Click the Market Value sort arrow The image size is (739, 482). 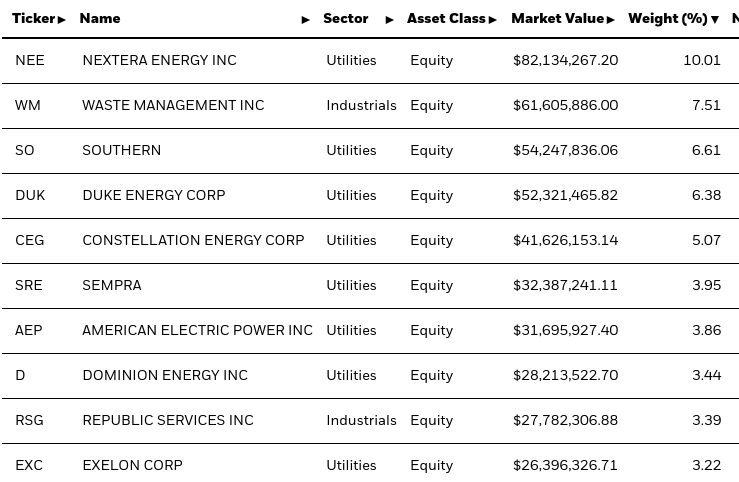click(x=612, y=20)
